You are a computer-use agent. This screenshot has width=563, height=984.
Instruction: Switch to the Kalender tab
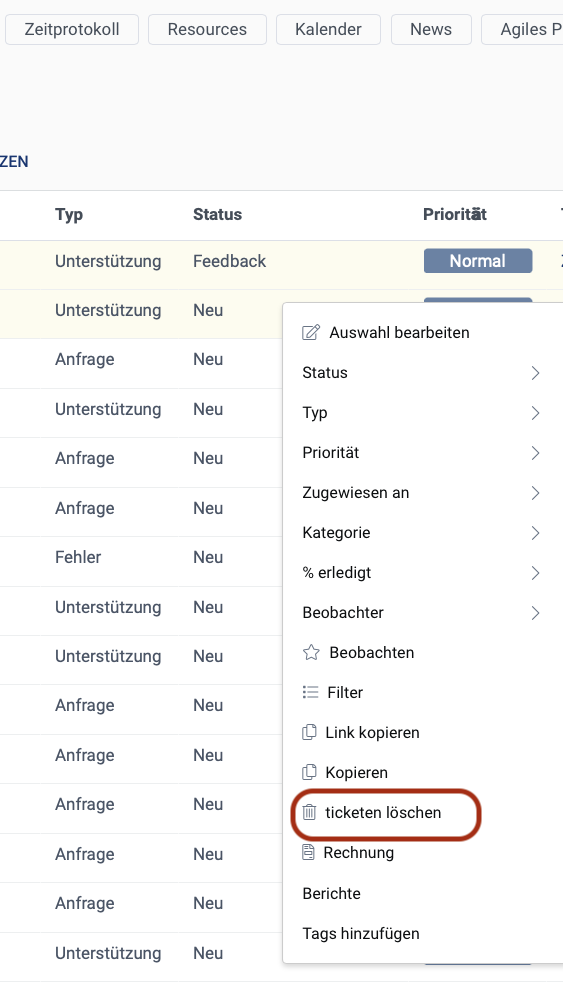click(328, 29)
